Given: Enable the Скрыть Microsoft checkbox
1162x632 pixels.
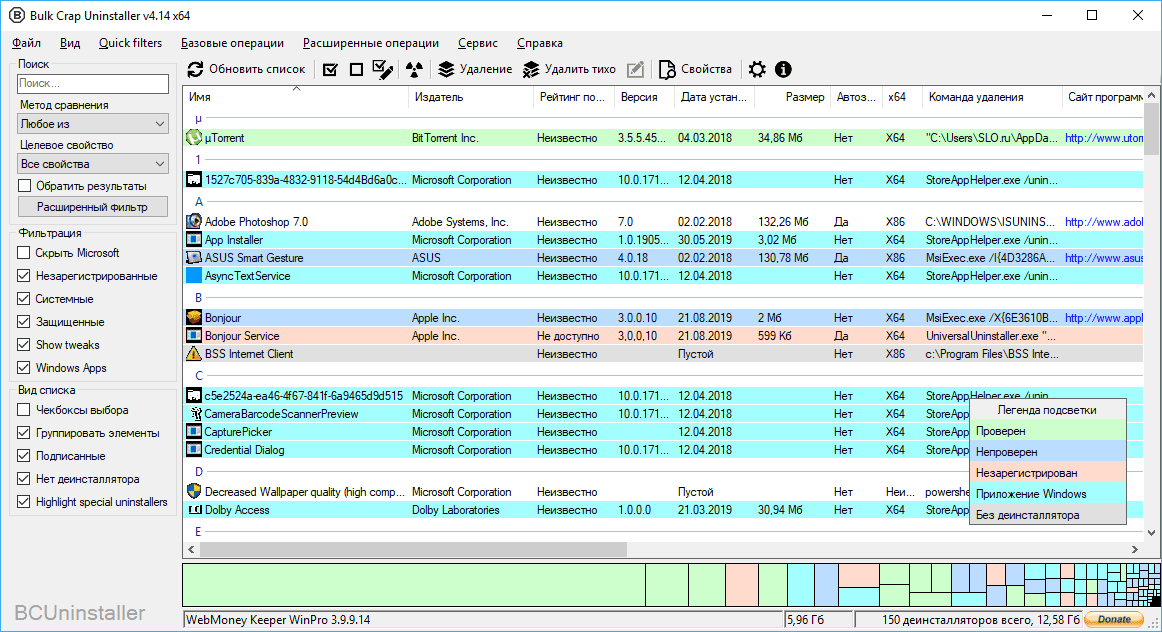Looking at the screenshot, I should pyautogui.click(x=24, y=253).
